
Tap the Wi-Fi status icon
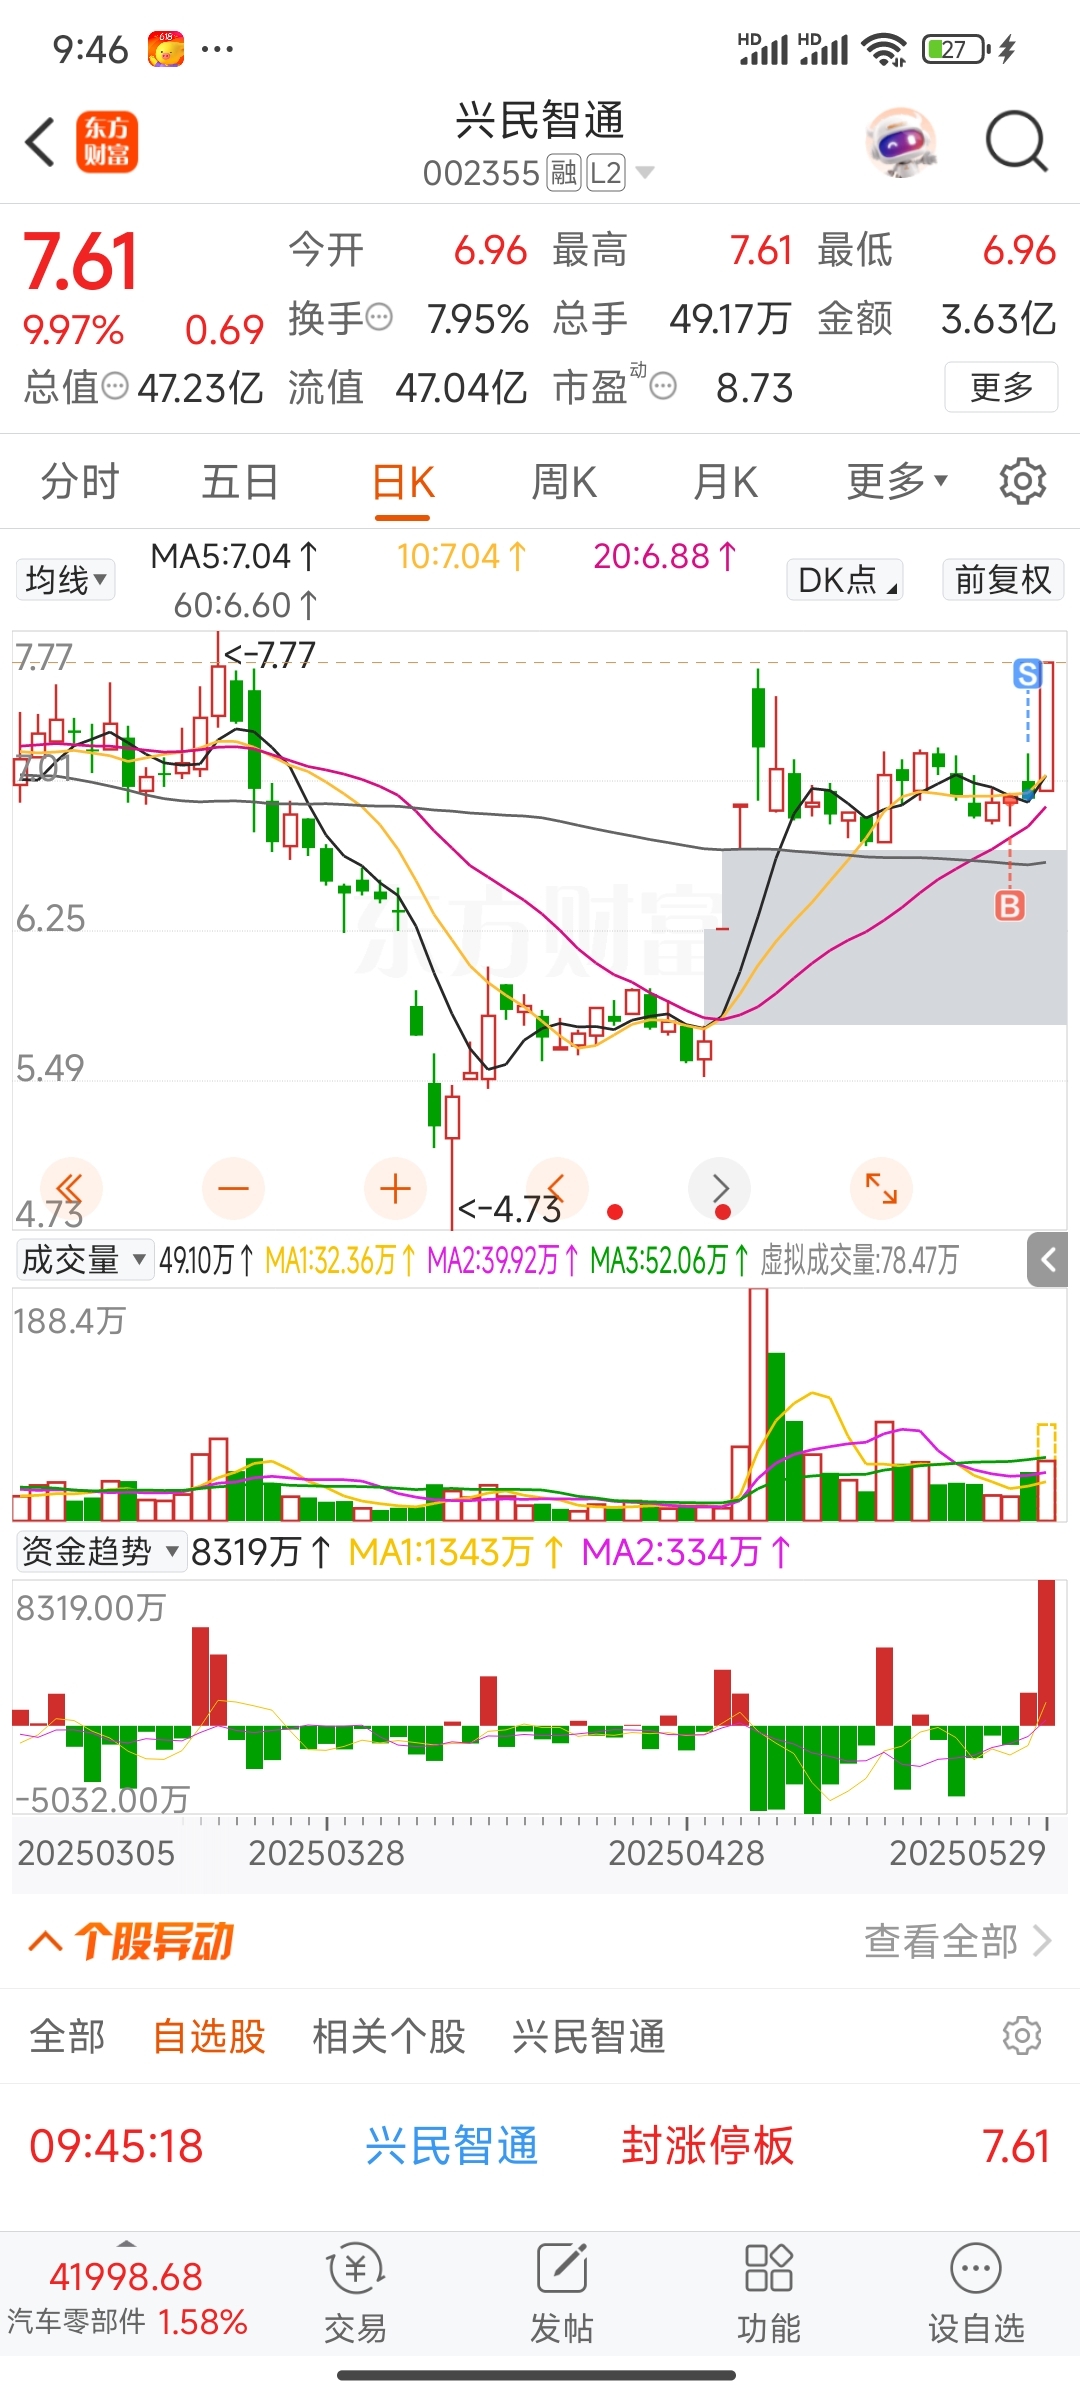[884, 49]
